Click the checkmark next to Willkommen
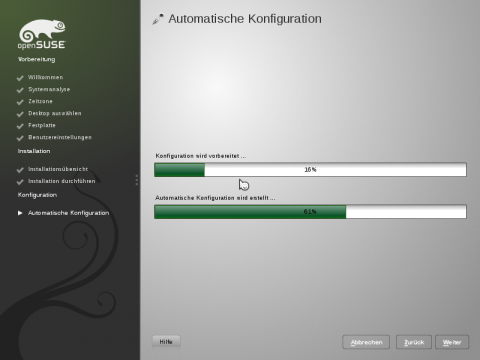This screenshot has height=360, width=480. point(20,78)
